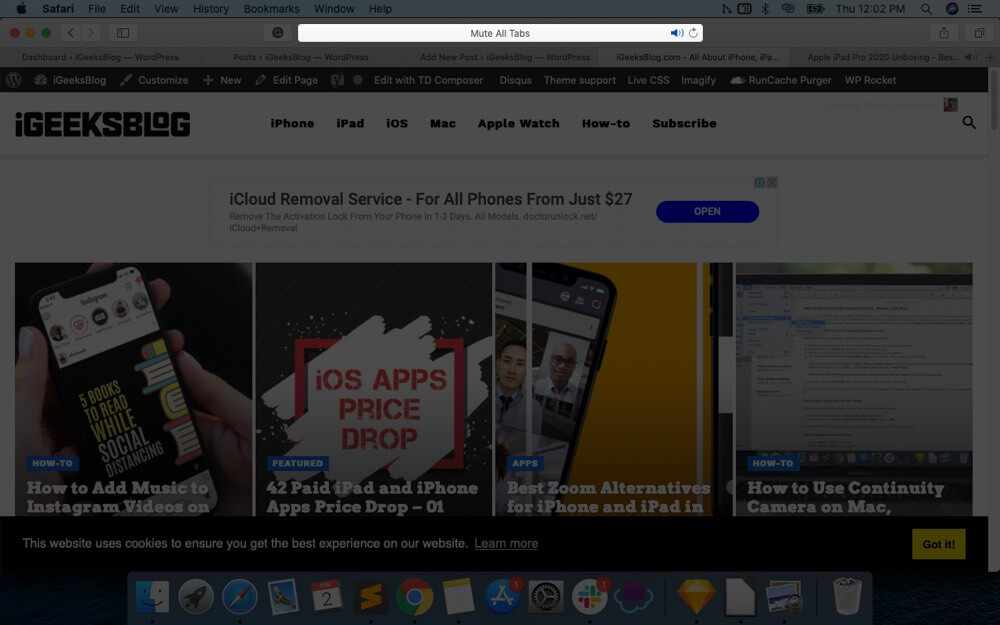Open the WordPress logo menu in admin bar
The height and width of the screenshot is (625, 1000).
tap(14, 80)
